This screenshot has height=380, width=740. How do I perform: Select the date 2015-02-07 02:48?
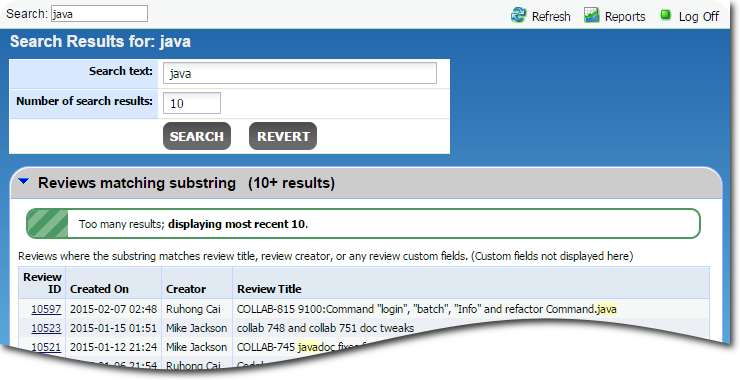(113, 310)
